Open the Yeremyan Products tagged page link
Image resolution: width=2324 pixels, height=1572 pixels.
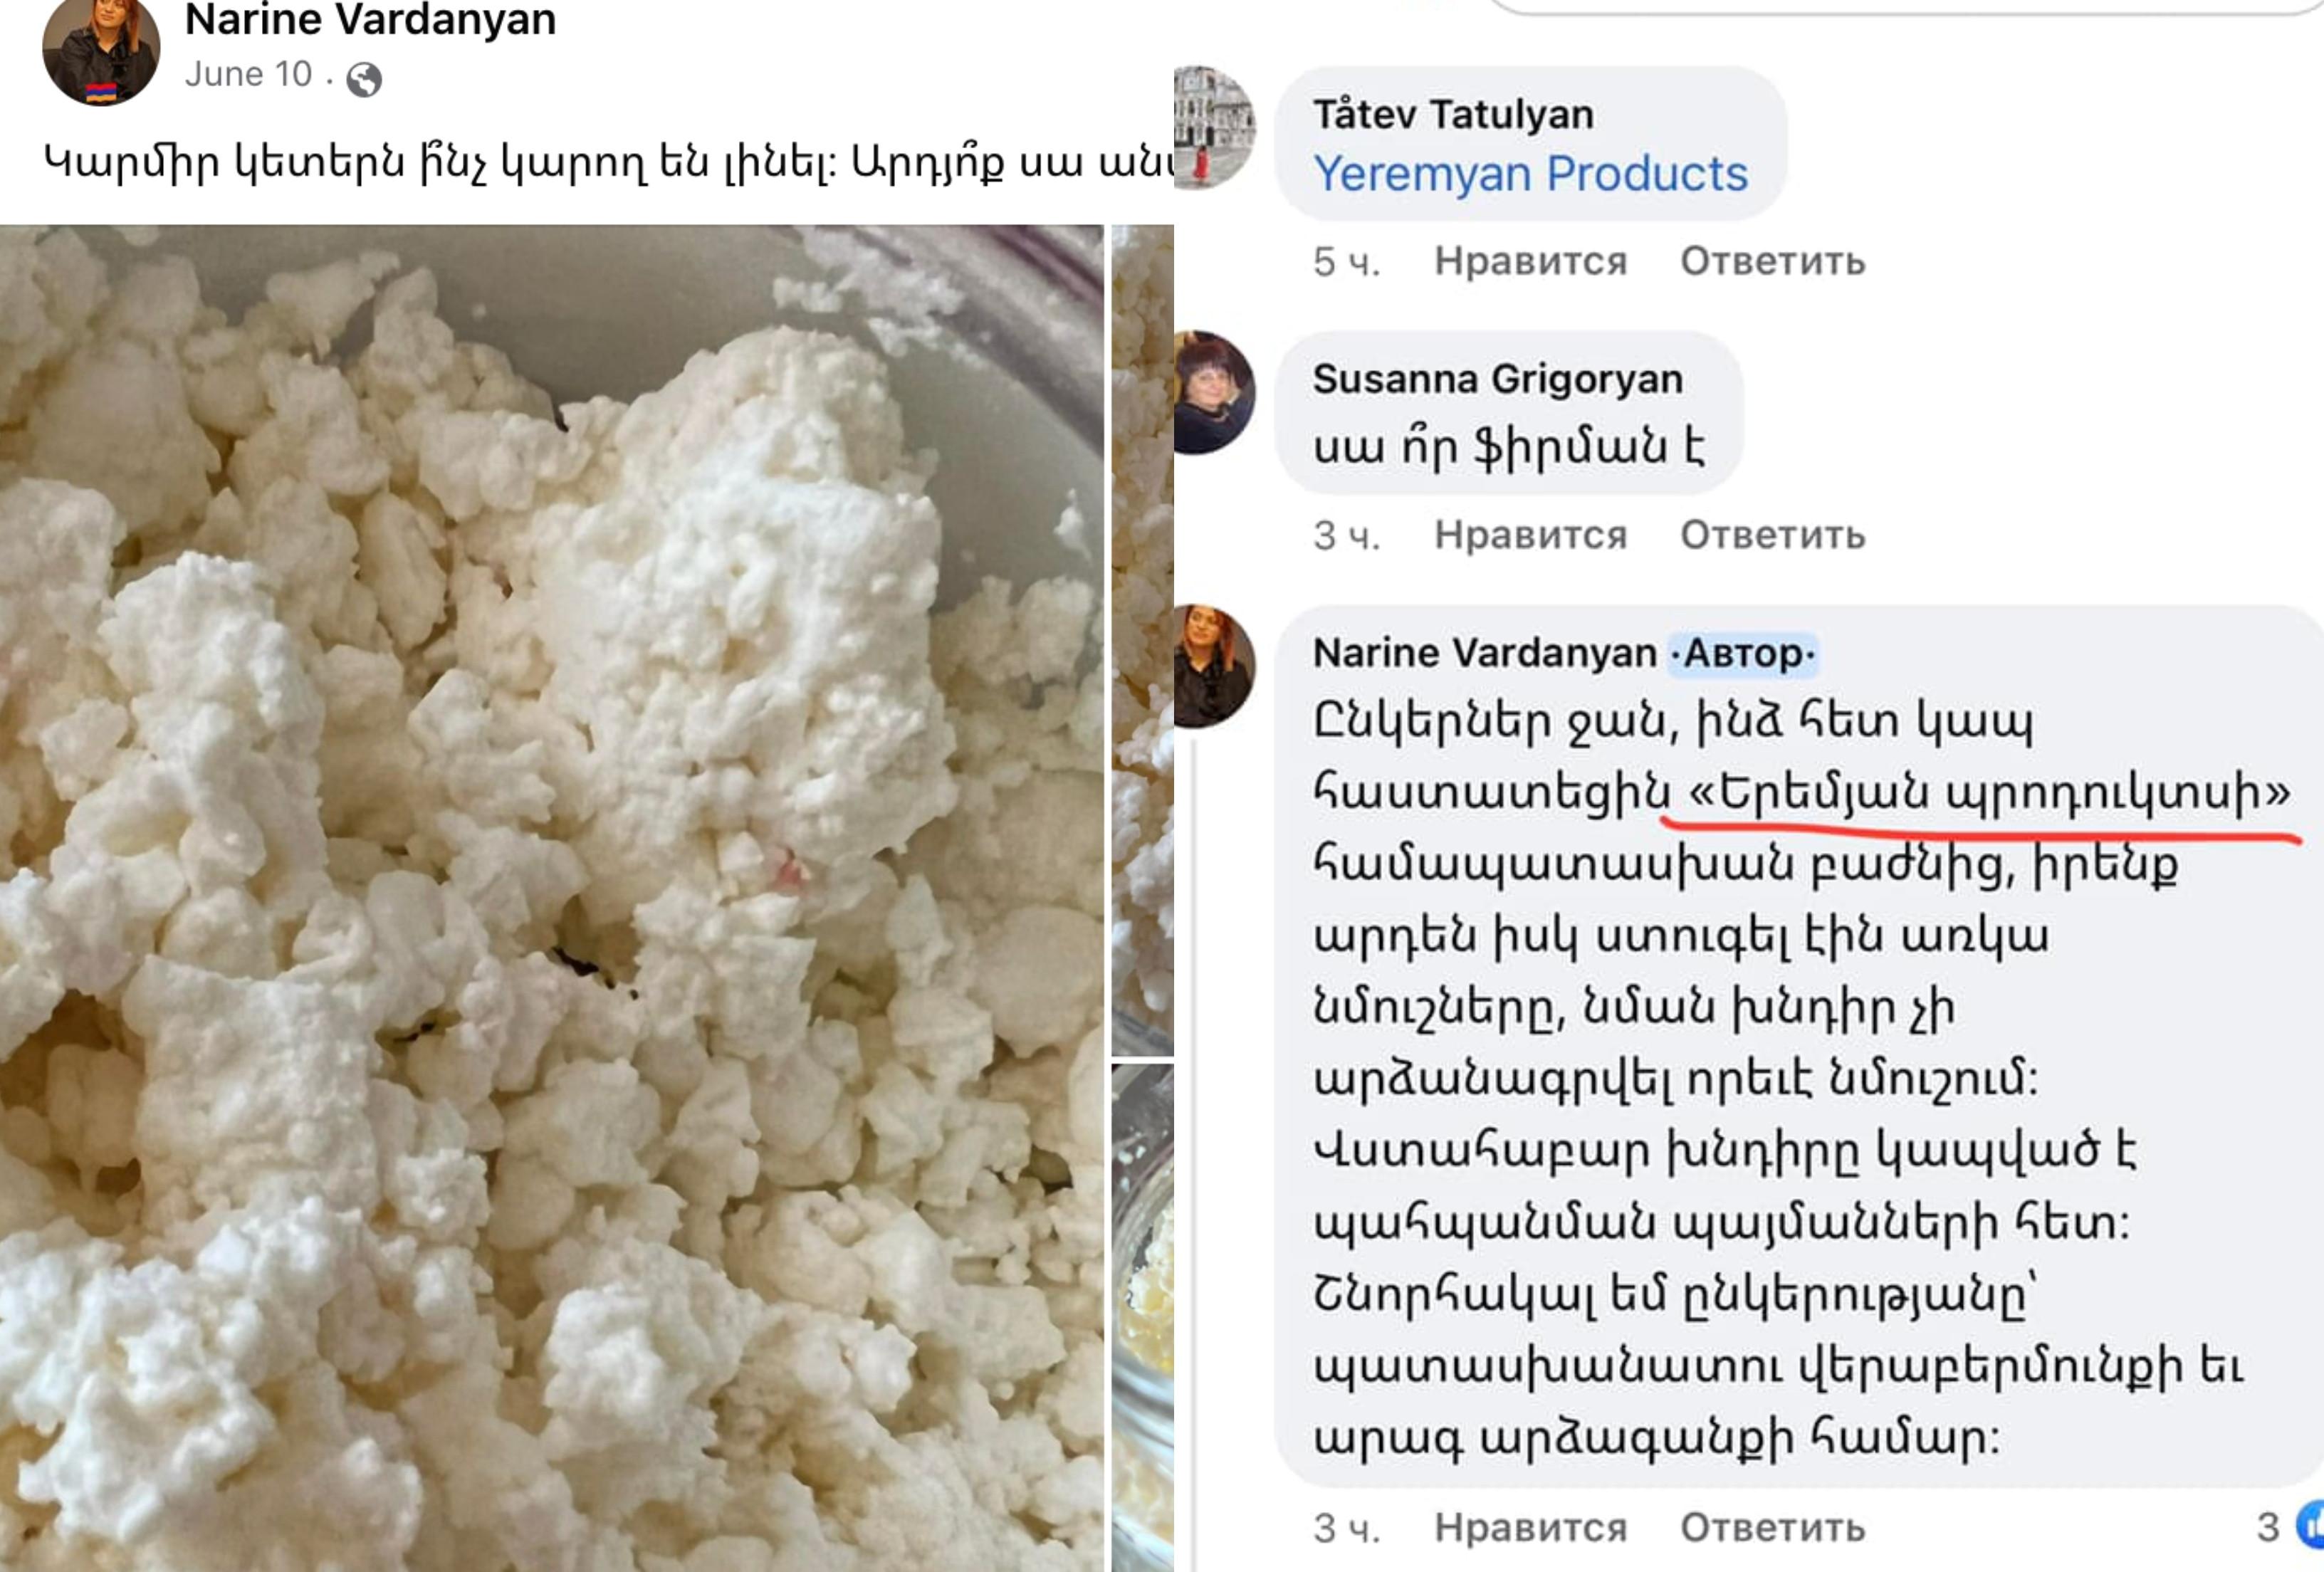(1530, 174)
